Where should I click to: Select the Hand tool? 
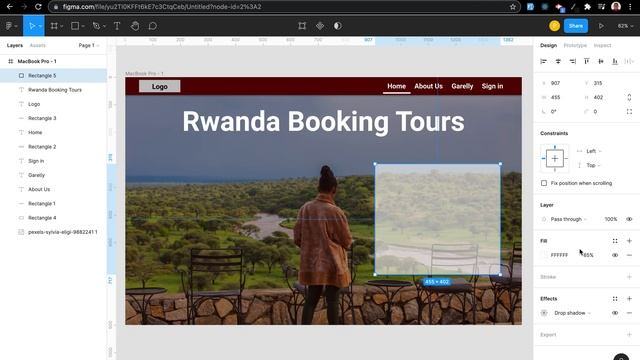[135, 26]
